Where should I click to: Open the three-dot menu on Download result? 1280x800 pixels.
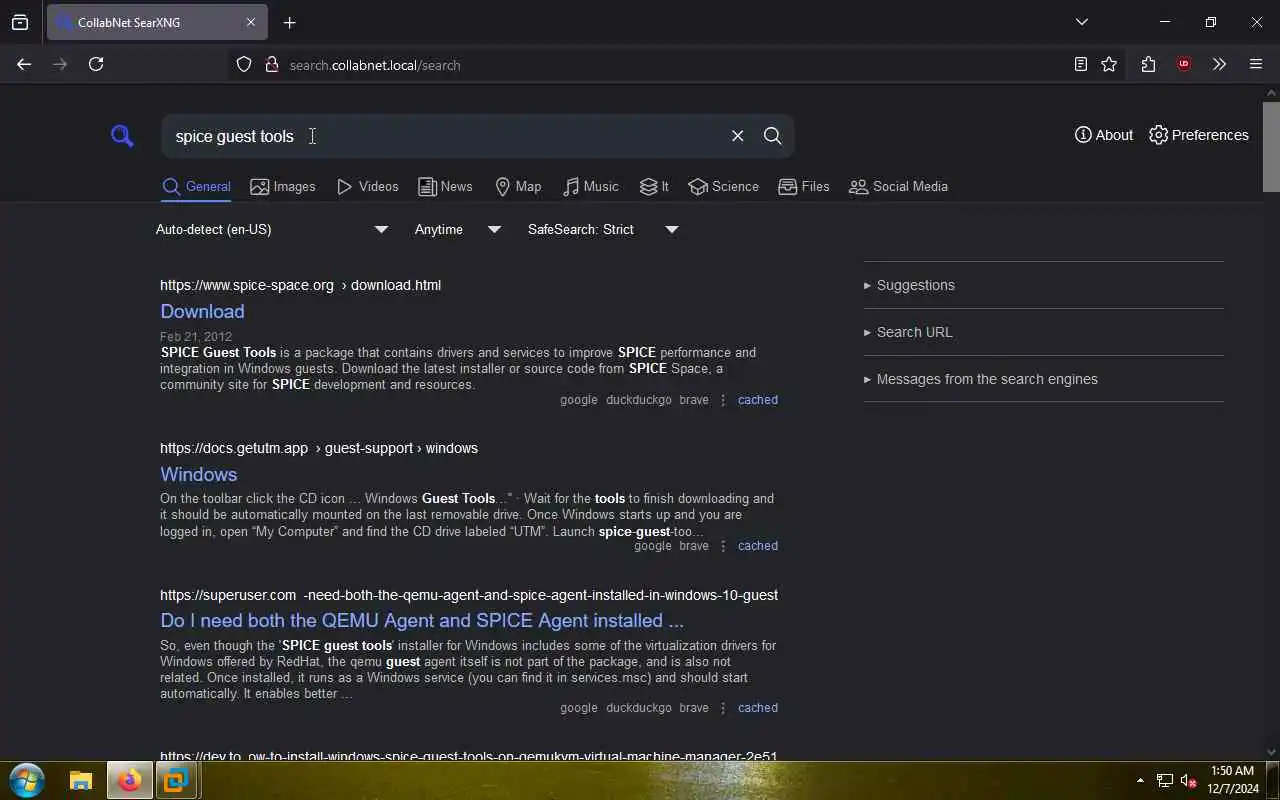[723, 400]
